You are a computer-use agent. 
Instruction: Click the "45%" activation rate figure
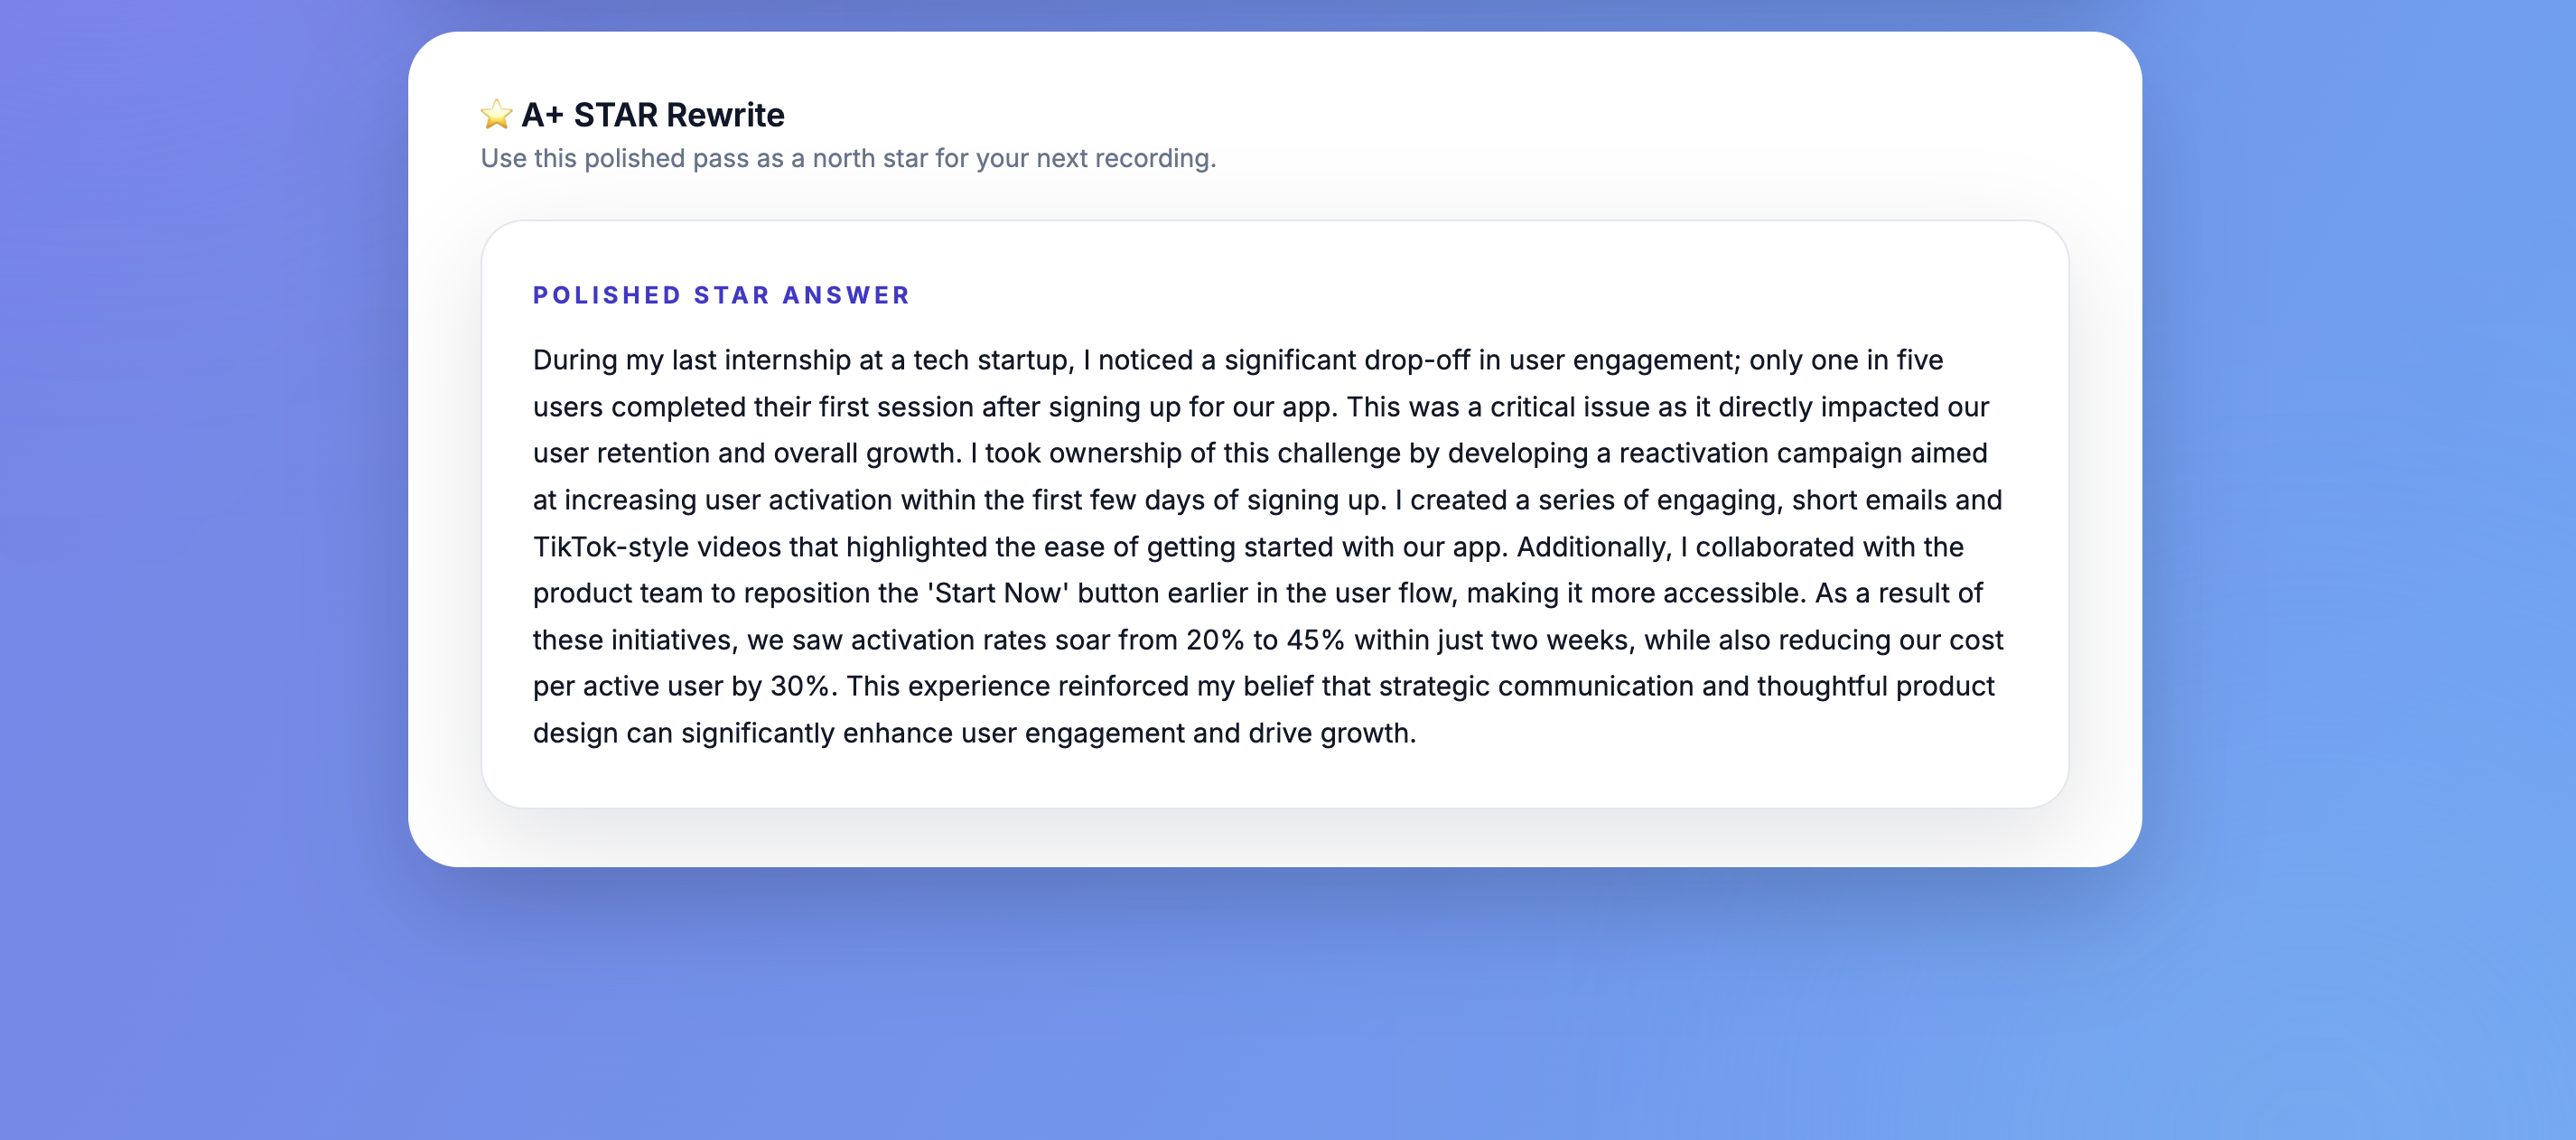tap(1315, 640)
